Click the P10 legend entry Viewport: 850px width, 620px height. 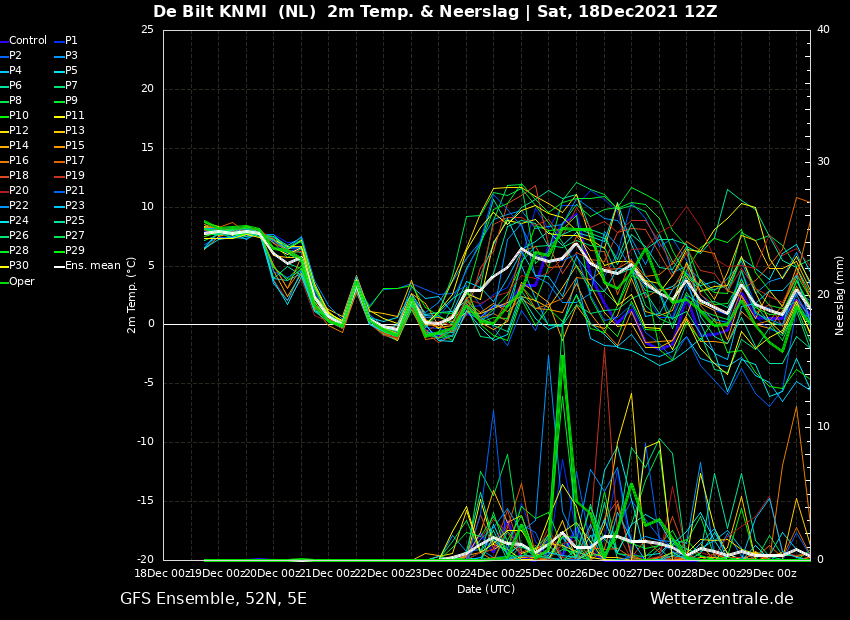click(15, 115)
